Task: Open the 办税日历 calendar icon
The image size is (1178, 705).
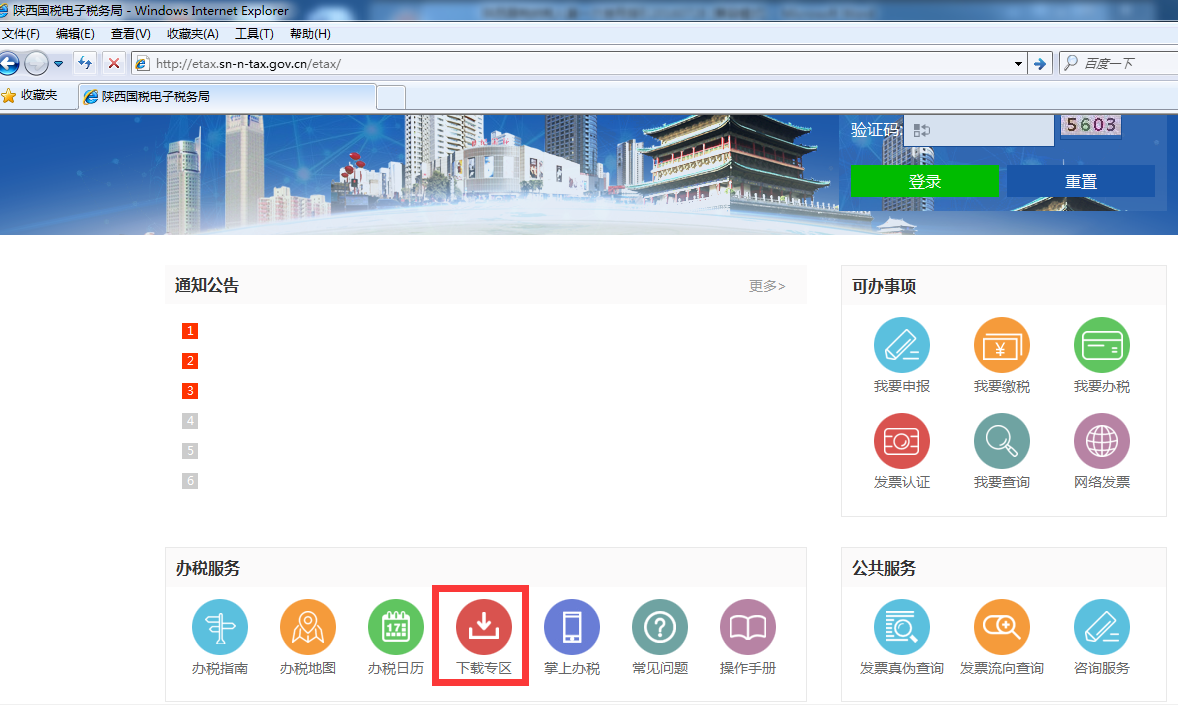Action: 395,626
